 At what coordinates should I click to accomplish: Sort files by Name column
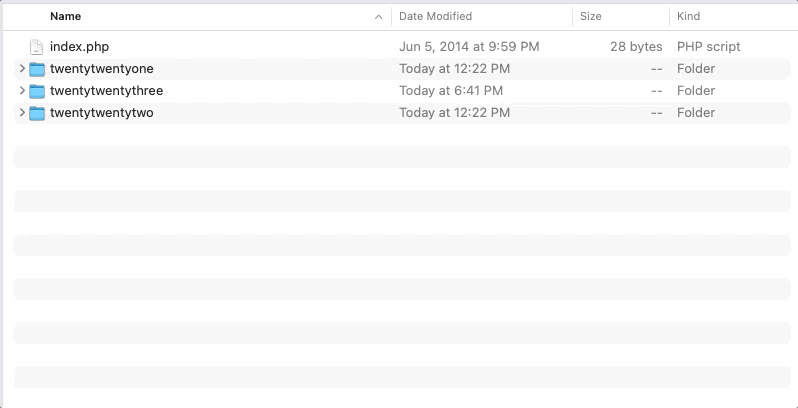point(66,17)
